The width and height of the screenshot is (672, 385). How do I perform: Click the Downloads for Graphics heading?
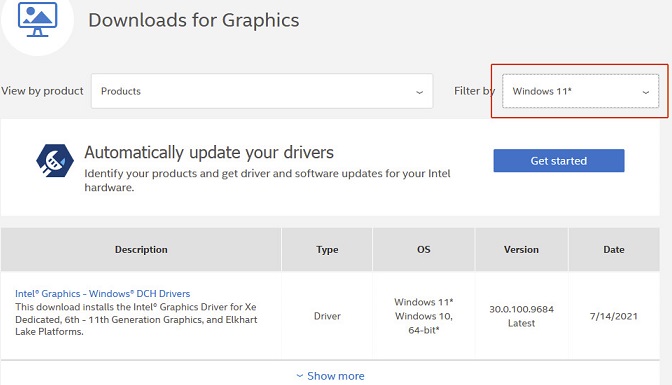click(194, 20)
